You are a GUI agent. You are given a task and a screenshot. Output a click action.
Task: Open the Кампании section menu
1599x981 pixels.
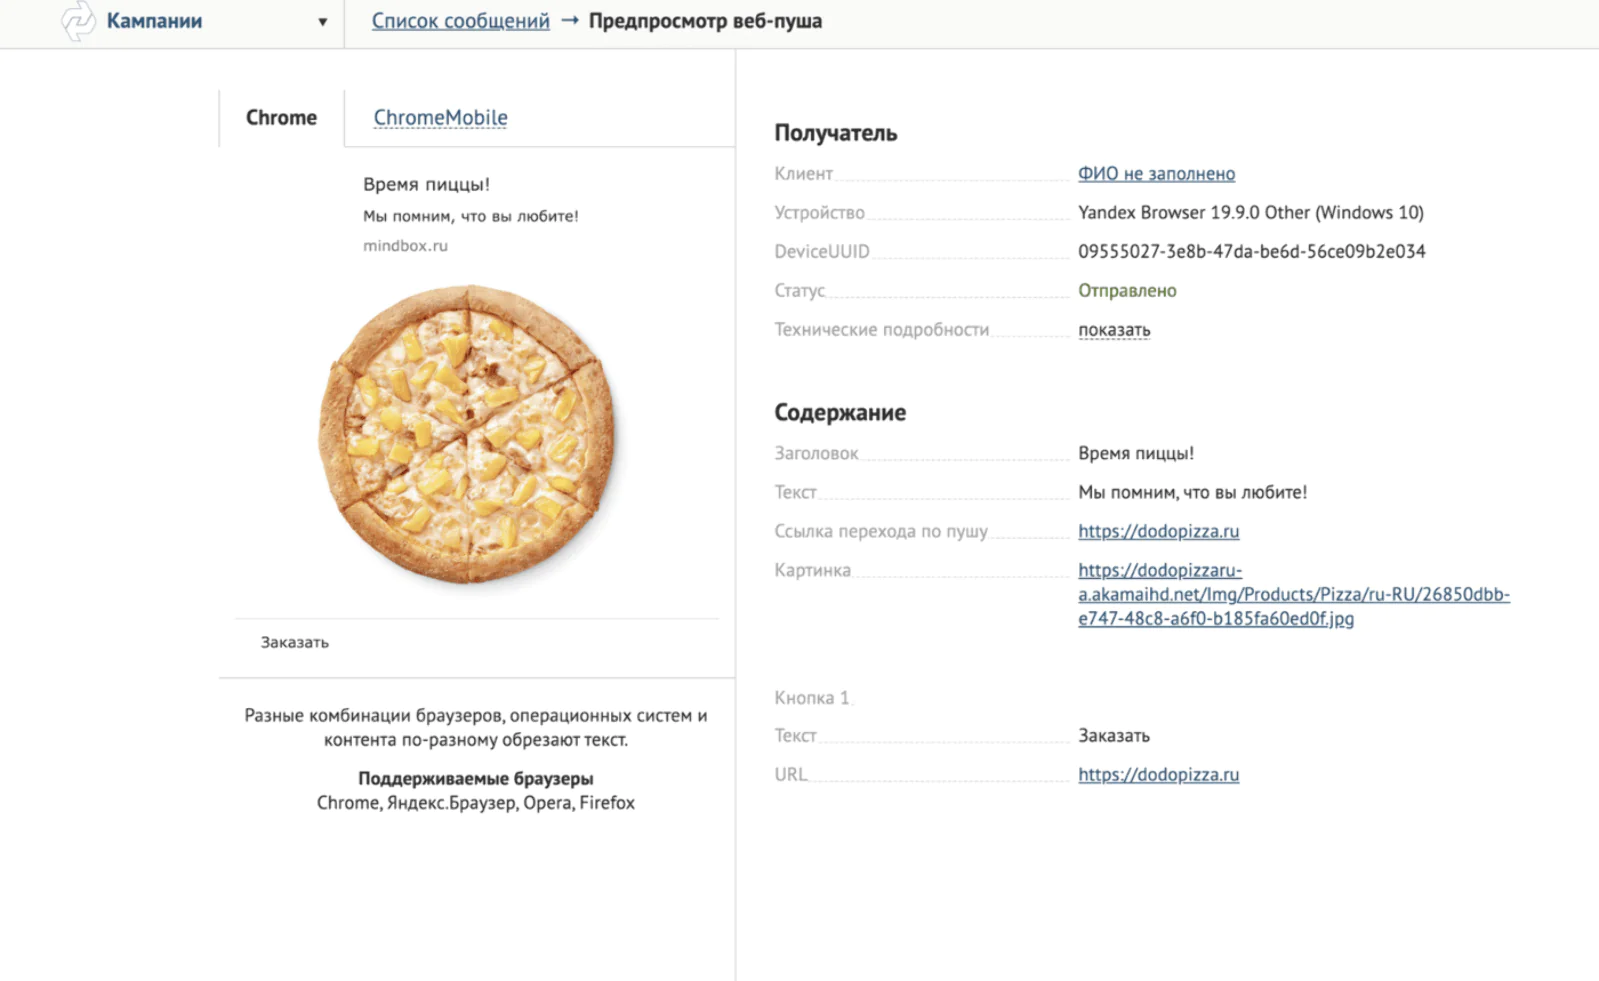[x=154, y=21]
